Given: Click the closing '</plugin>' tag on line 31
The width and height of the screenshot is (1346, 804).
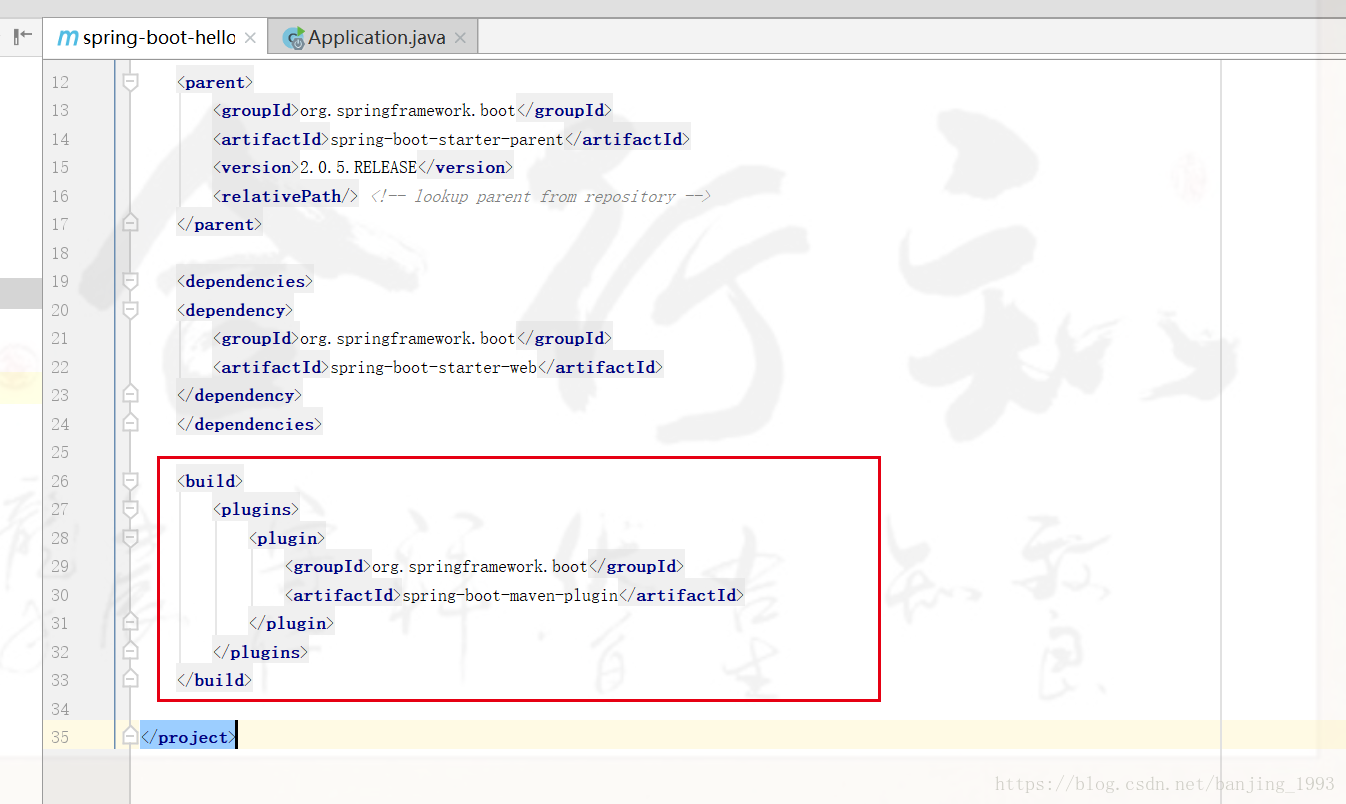Looking at the screenshot, I should 292,623.
